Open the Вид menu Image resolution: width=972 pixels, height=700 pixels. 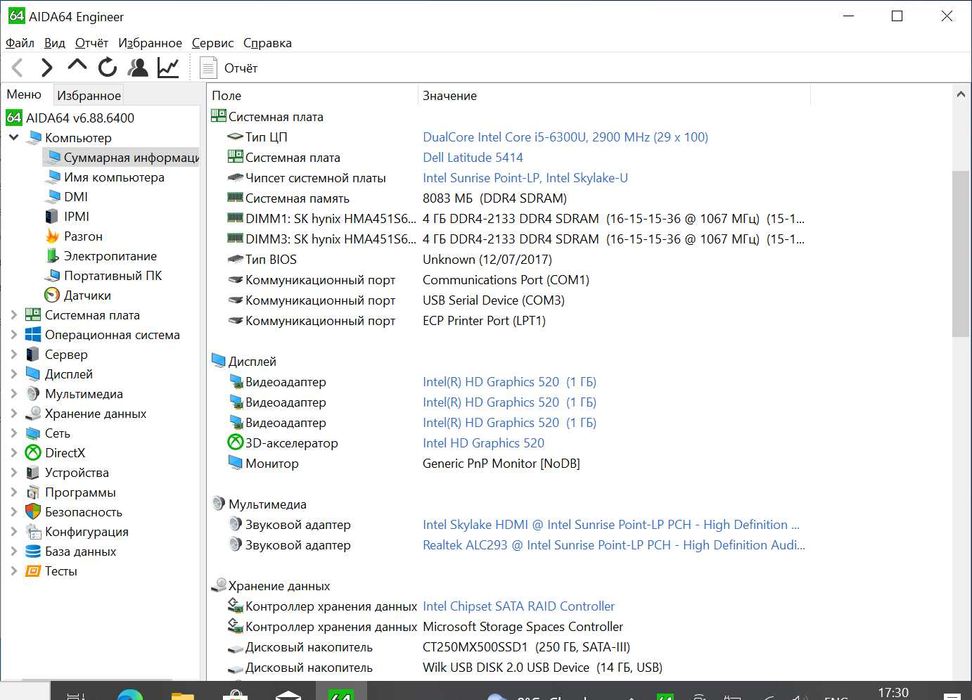click(55, 43)
